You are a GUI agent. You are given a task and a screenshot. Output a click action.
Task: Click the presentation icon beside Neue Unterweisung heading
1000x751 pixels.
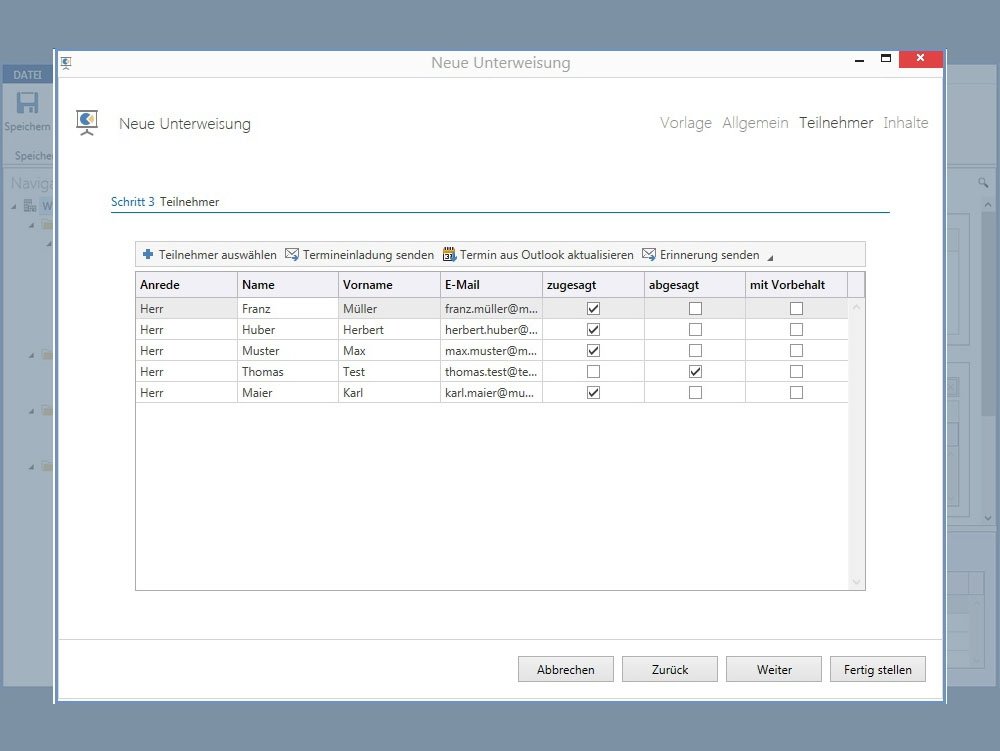[x=87, y=123]
